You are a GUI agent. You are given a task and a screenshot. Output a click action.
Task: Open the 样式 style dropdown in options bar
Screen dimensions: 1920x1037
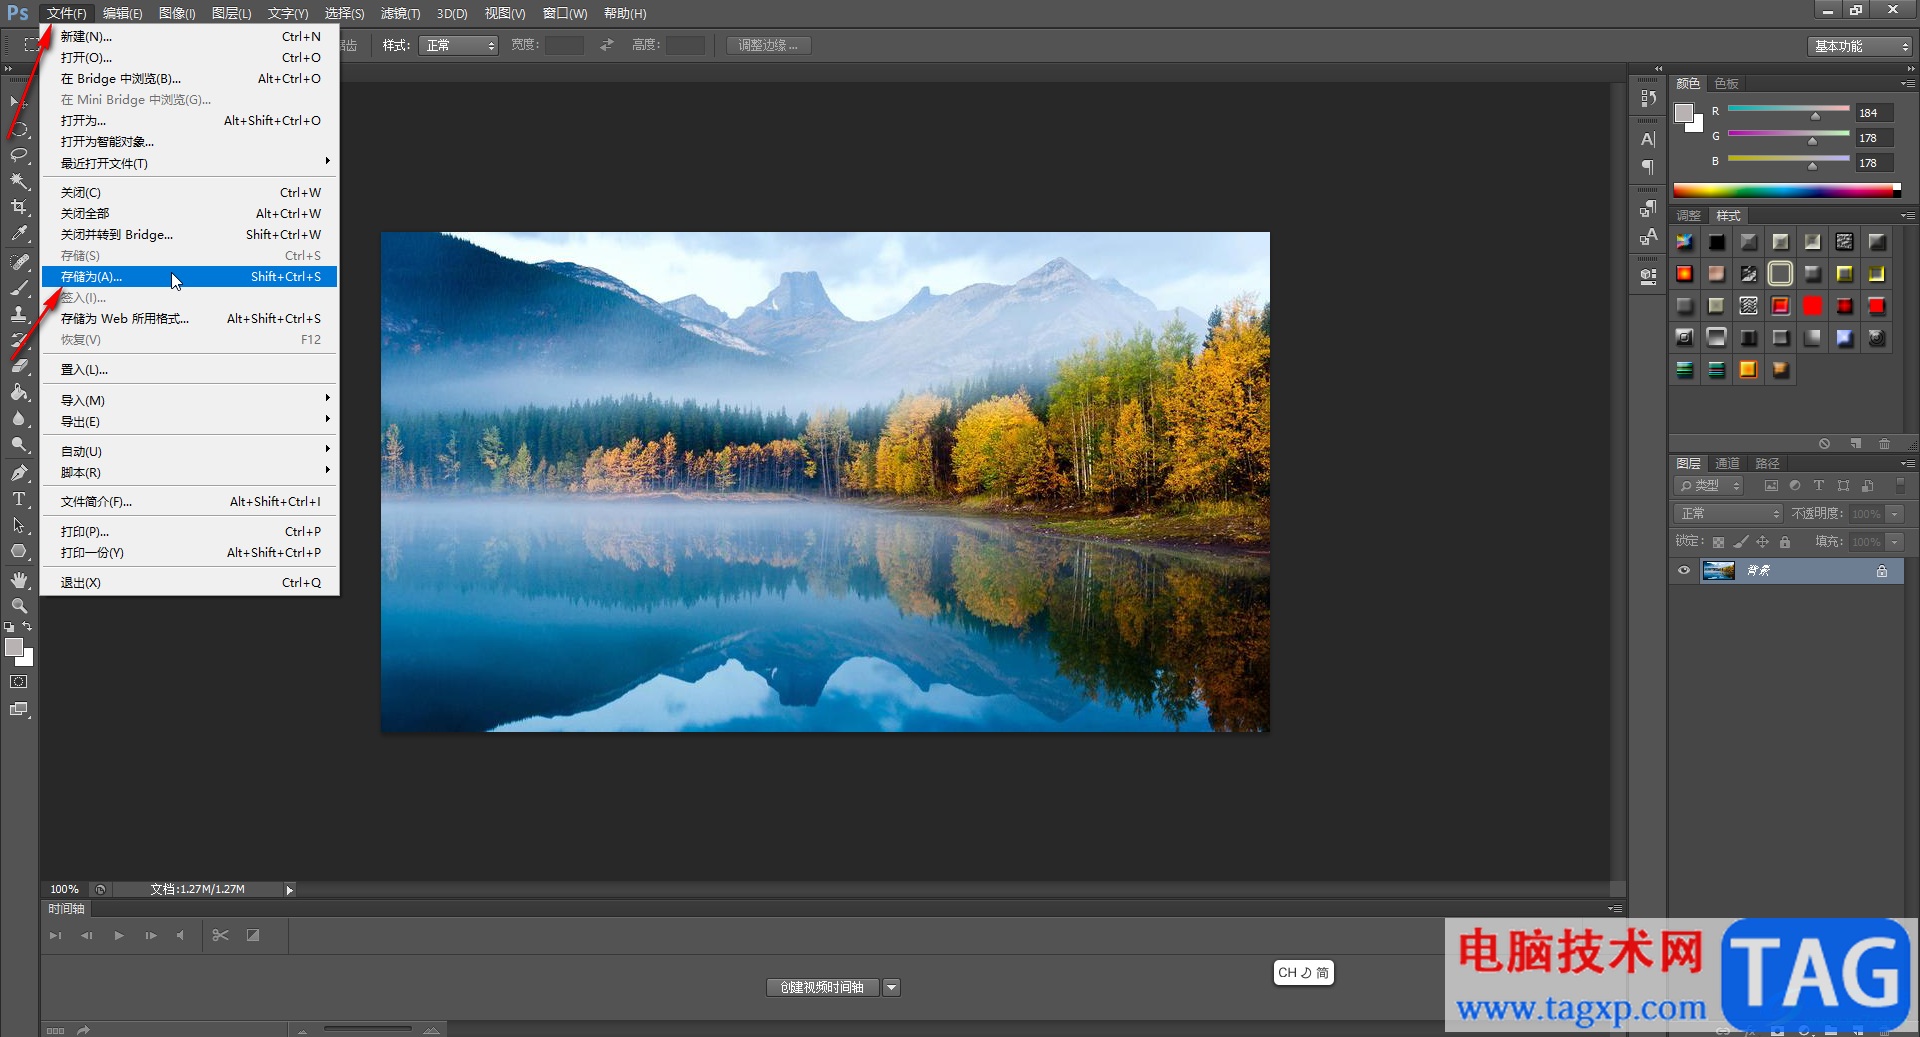tap(457, 45)
